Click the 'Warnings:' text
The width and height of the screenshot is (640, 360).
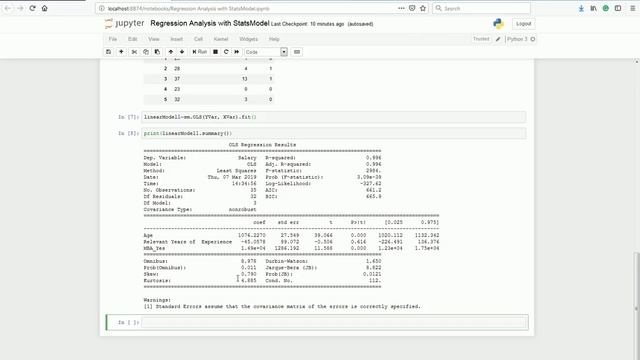tap(157, 300)
